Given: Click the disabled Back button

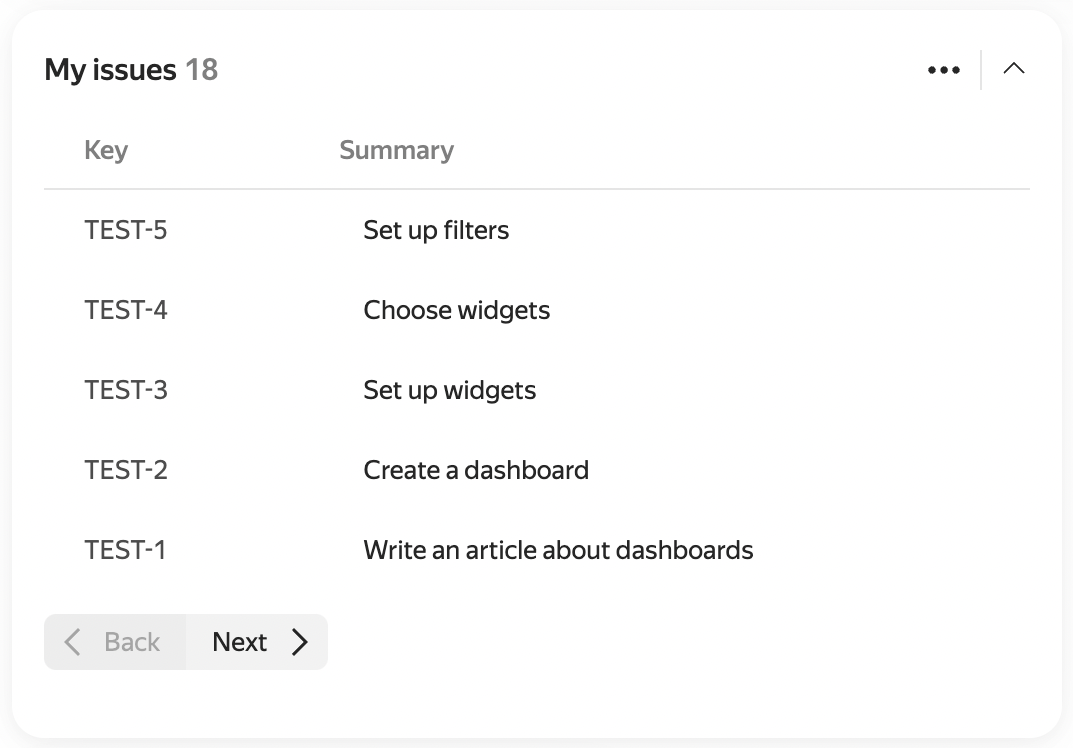Looking at the screenshot, I should pos(115,642).
